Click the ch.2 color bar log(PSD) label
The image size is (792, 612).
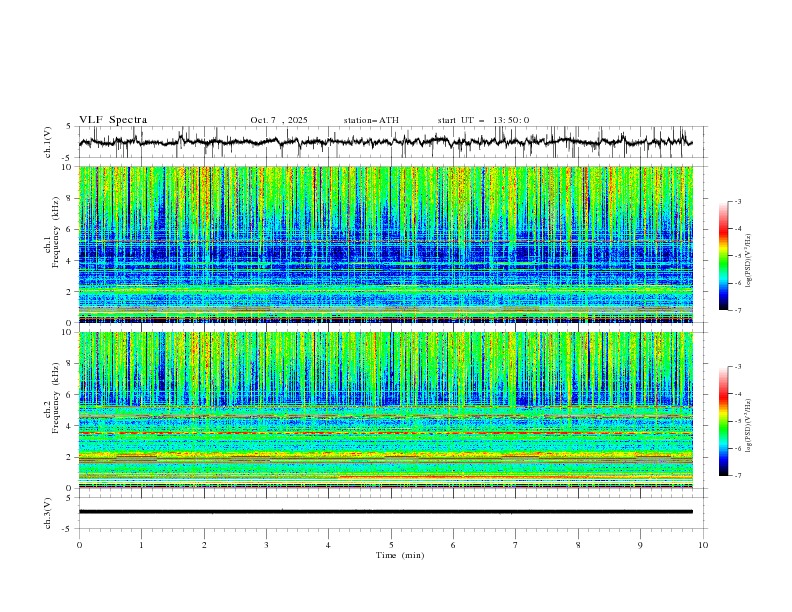749,426
